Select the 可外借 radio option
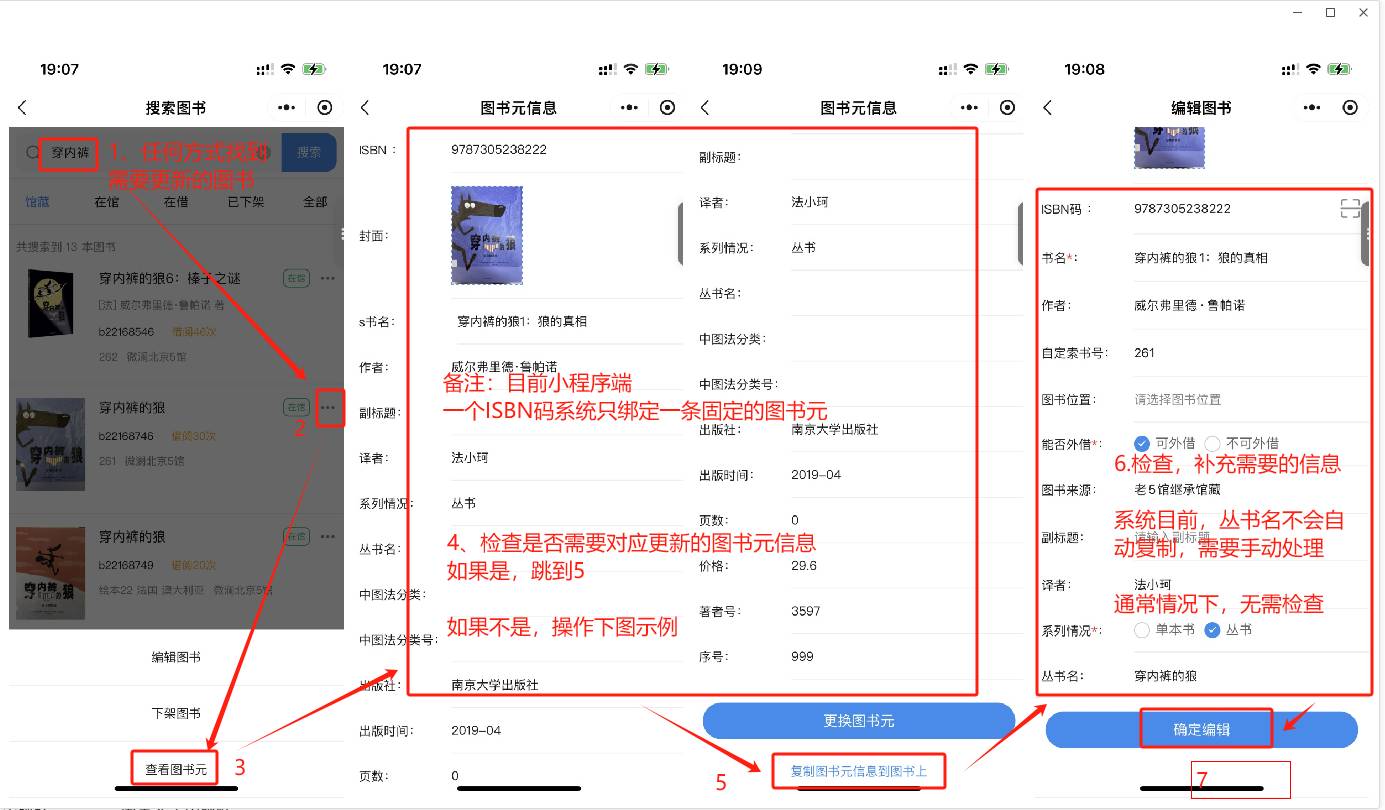This screenshot has width=1385, height=810. pos(1142,443)
